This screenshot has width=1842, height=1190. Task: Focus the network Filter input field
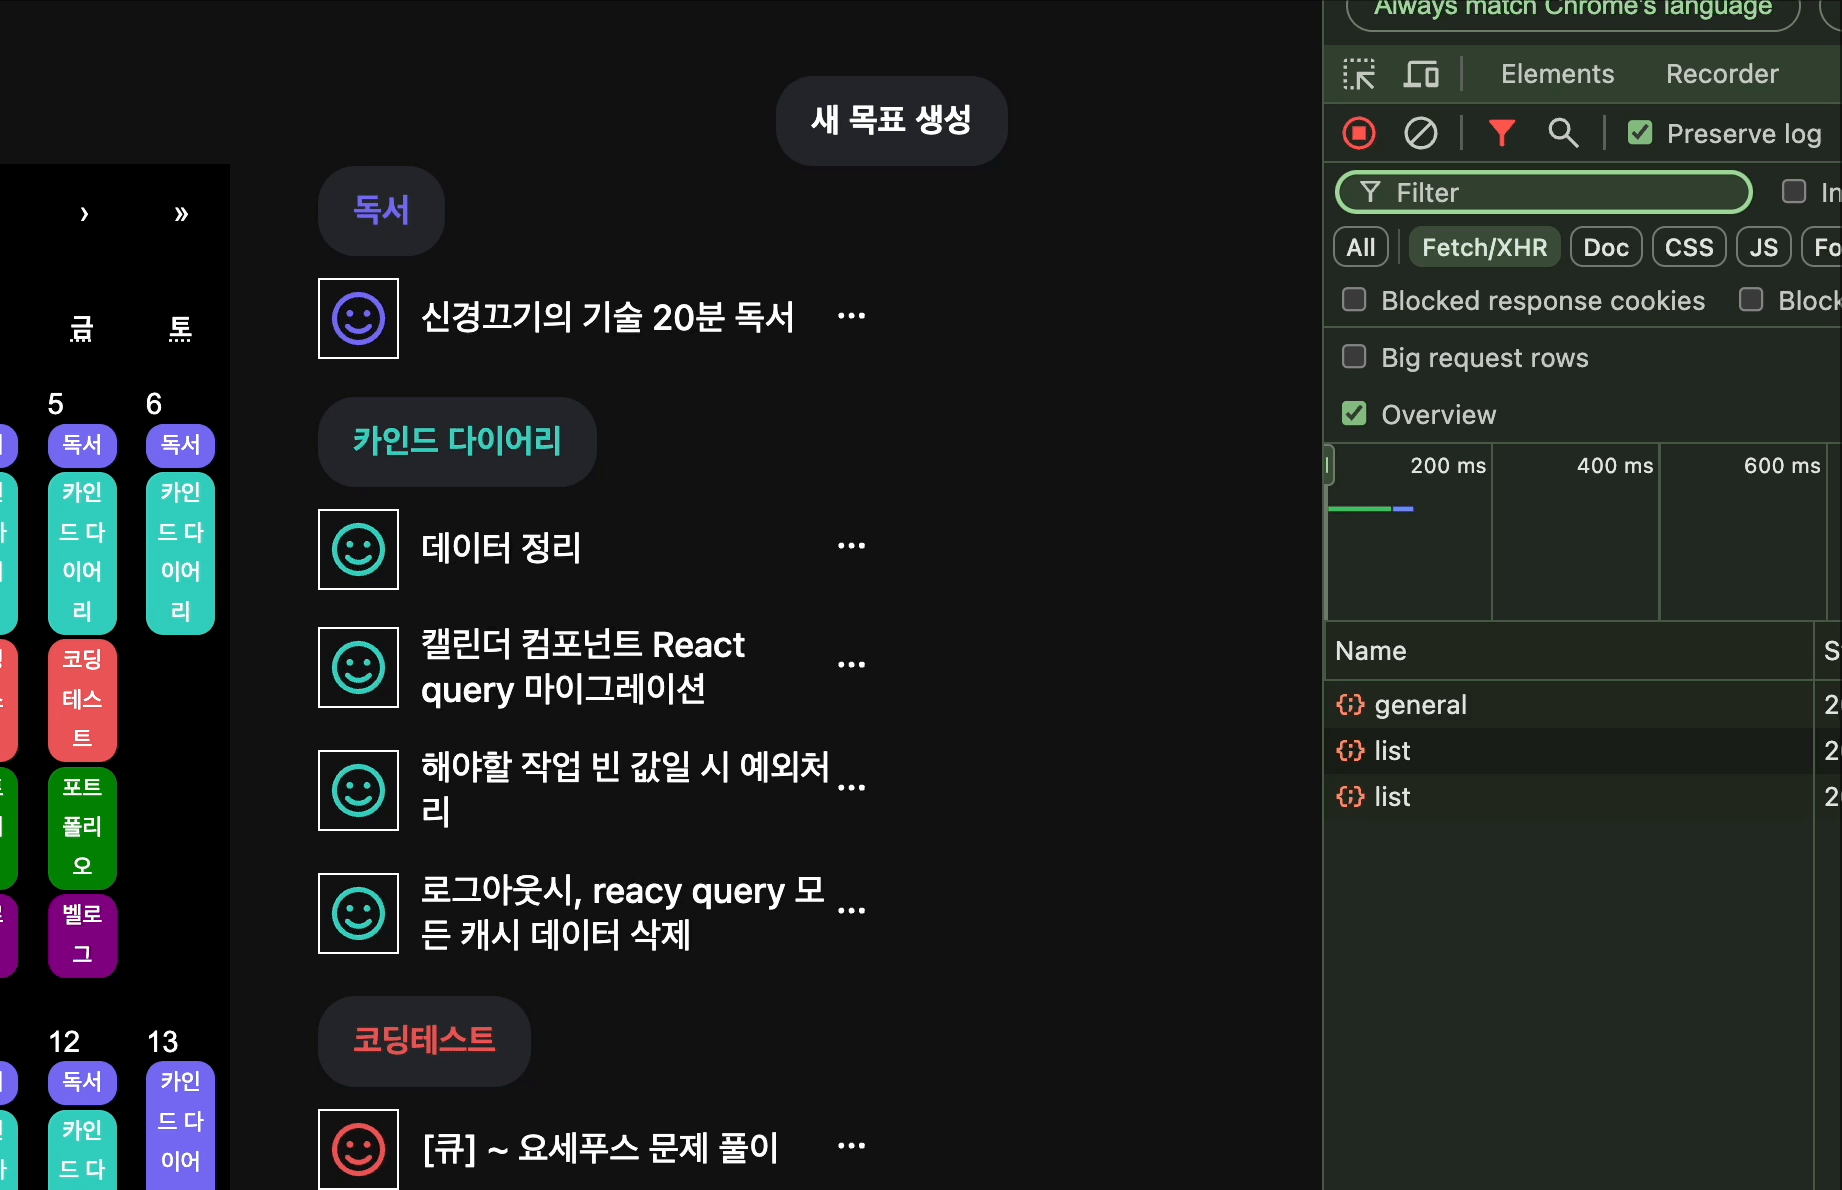pos(1543,192)
